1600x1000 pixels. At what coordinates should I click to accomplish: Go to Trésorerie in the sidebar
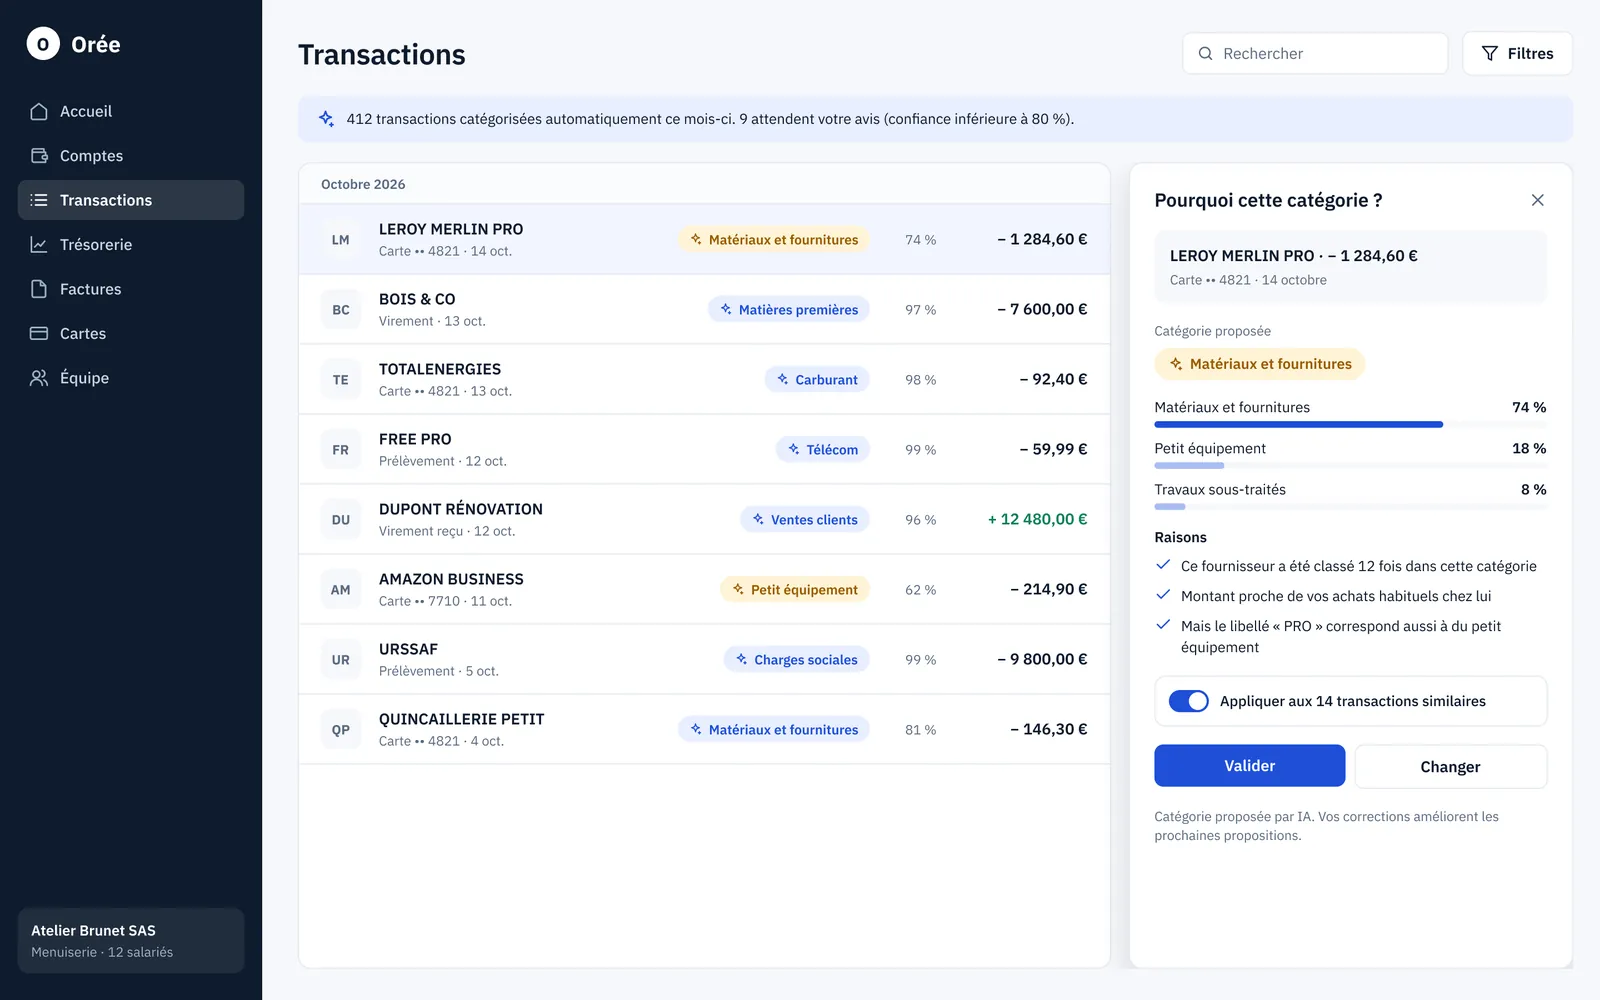click(131, 245)
